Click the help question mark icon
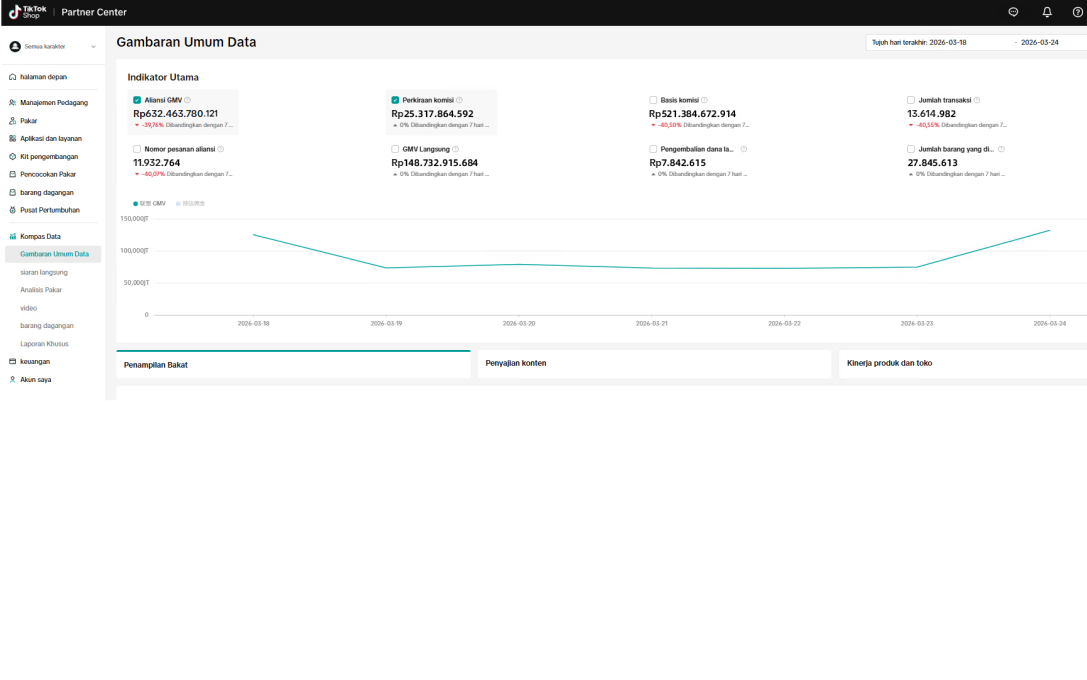 (1077, 12)
